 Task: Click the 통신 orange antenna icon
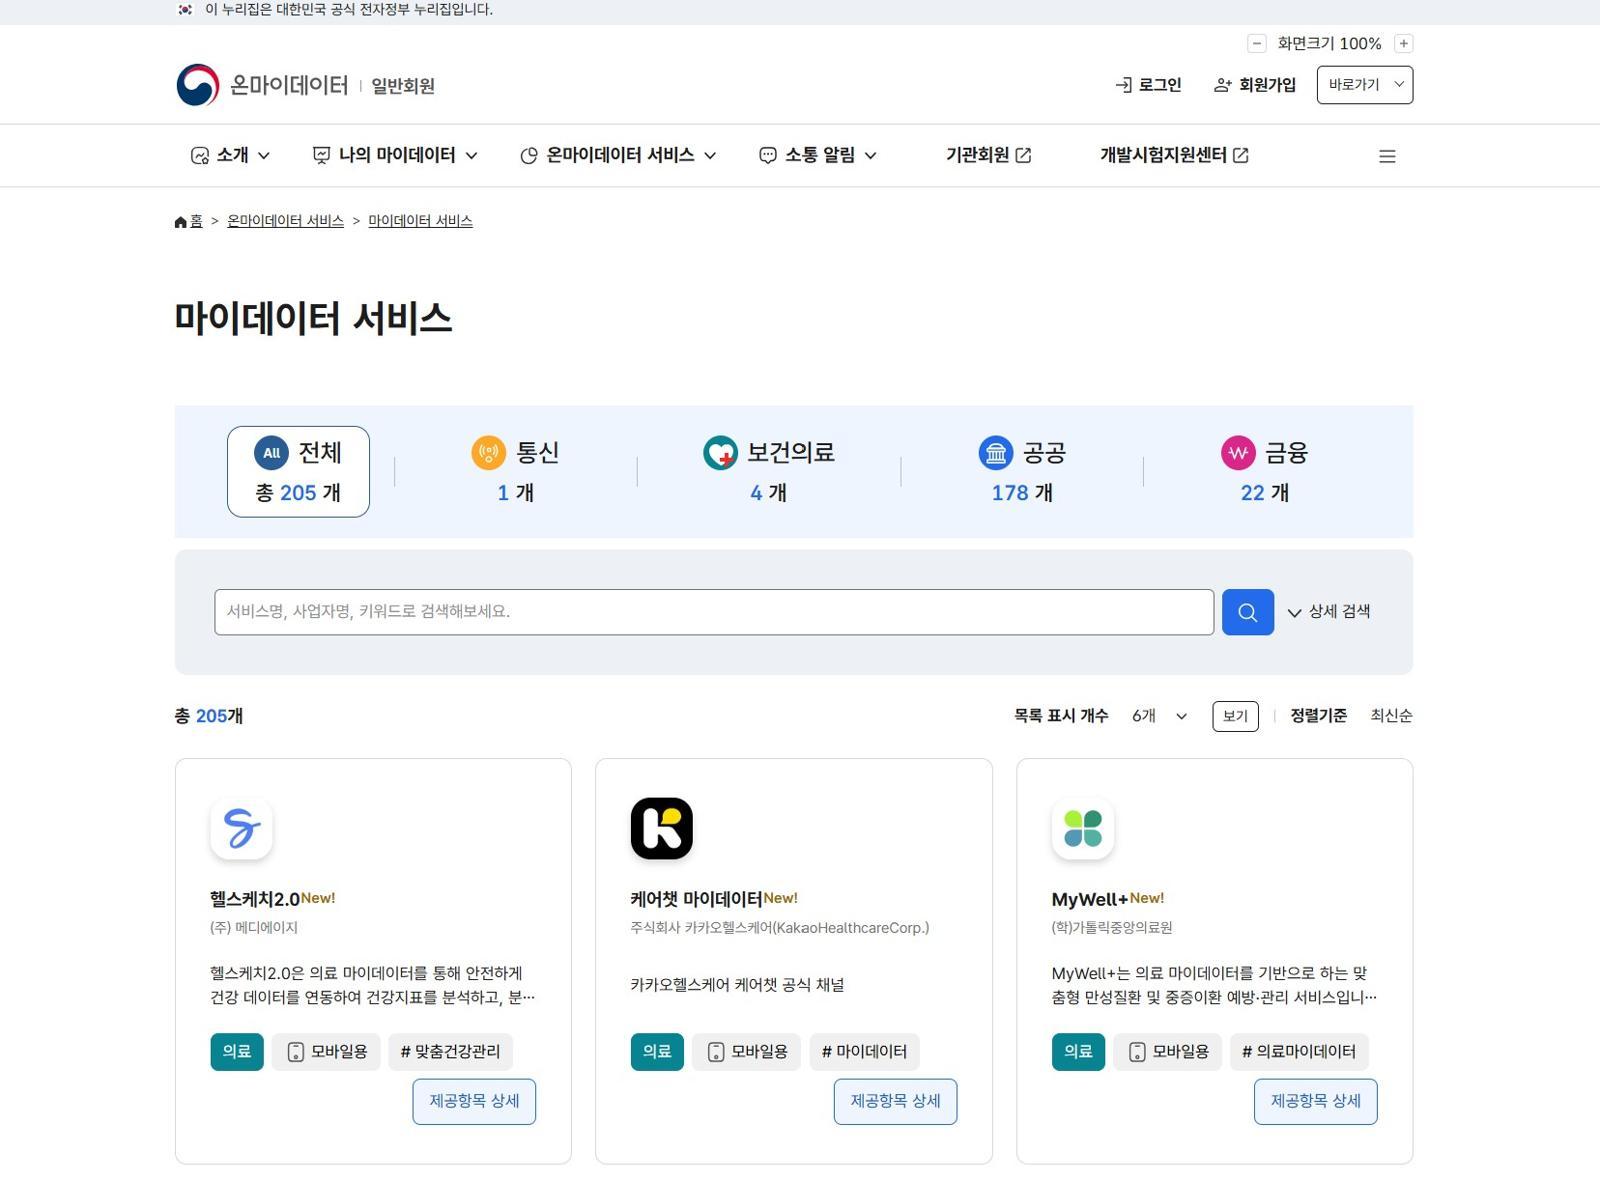[x=489, y=453]
